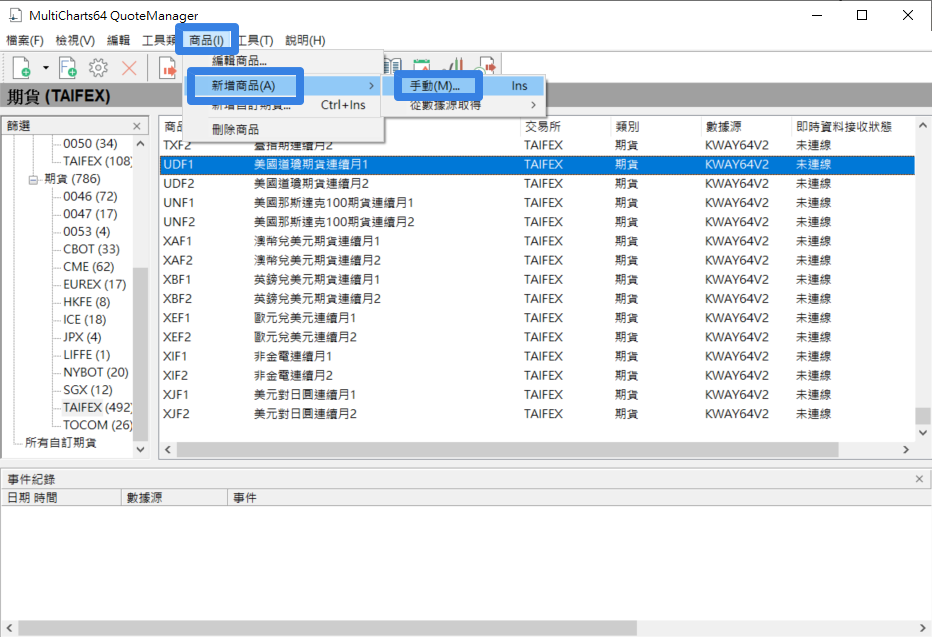Select HKFE (8) tree item
932x637 pixels.
(x=87, y=302)
